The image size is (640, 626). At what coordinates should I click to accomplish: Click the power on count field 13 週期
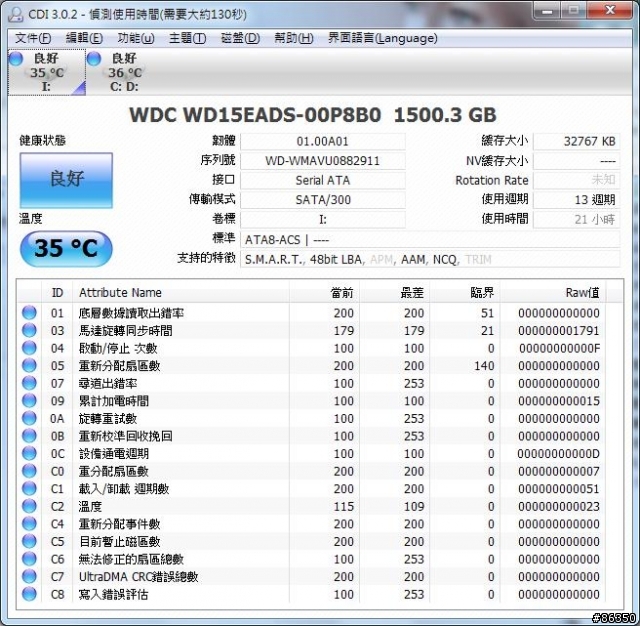[x=577, y=200]
